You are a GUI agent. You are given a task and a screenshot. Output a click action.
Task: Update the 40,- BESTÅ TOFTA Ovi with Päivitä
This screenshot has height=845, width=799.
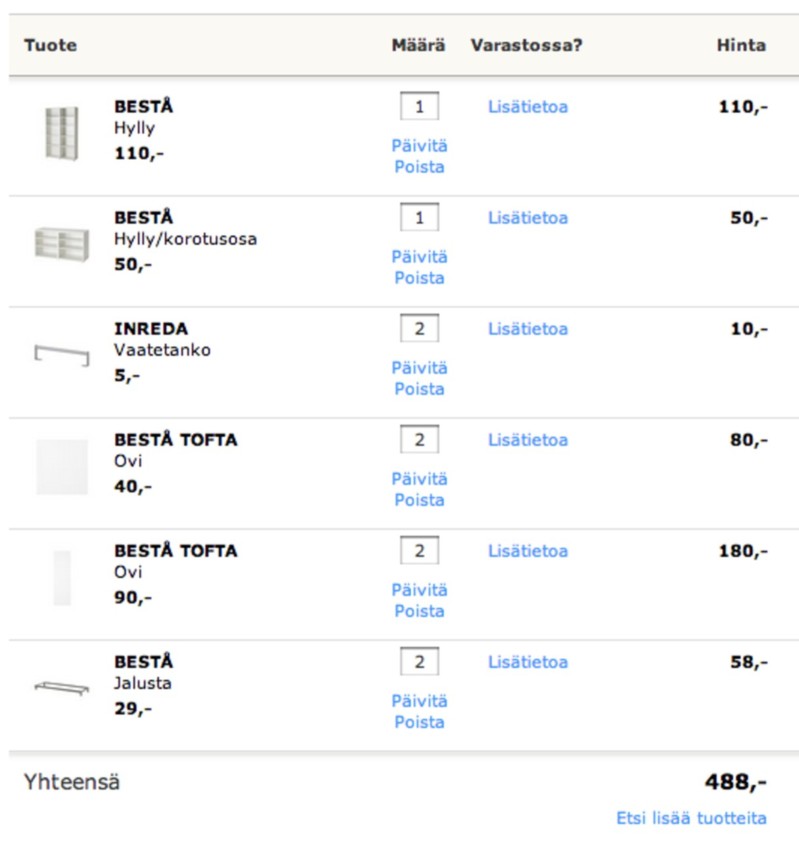[x=419, y=479]
